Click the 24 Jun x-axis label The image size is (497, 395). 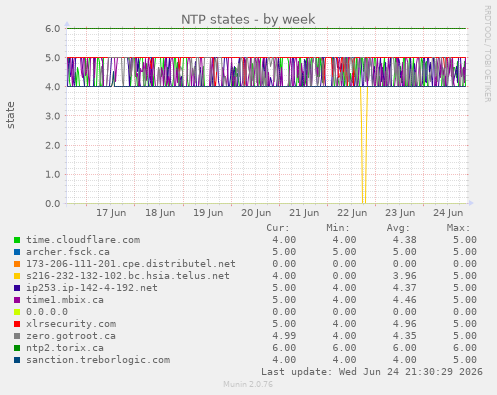tap(448, 213)
